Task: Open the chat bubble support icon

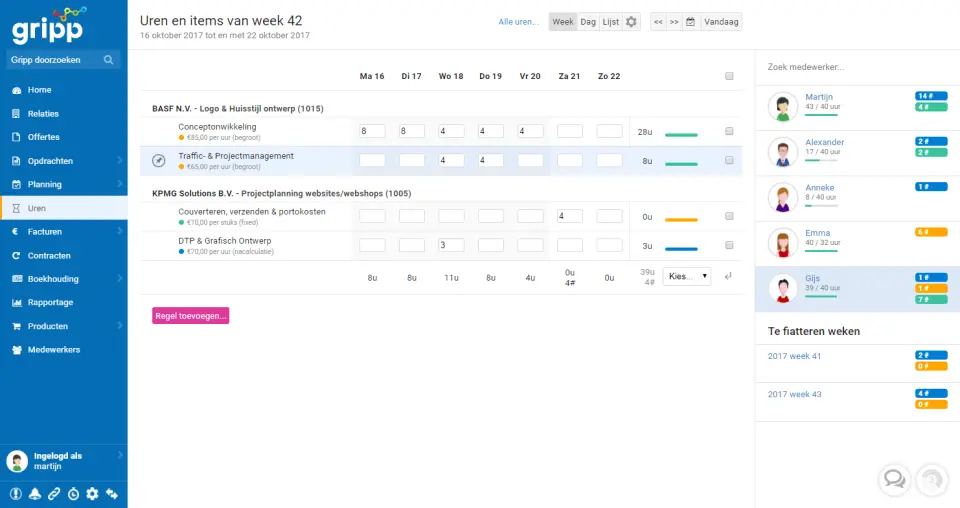Action: point(894,479)
